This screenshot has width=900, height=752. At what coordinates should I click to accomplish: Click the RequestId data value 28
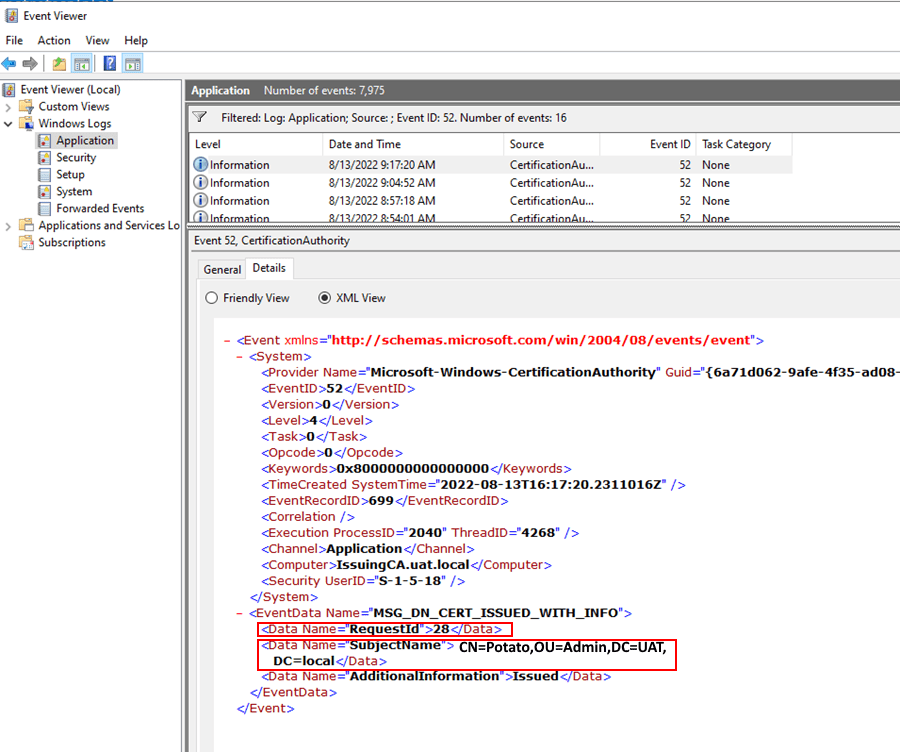(441, 629)
